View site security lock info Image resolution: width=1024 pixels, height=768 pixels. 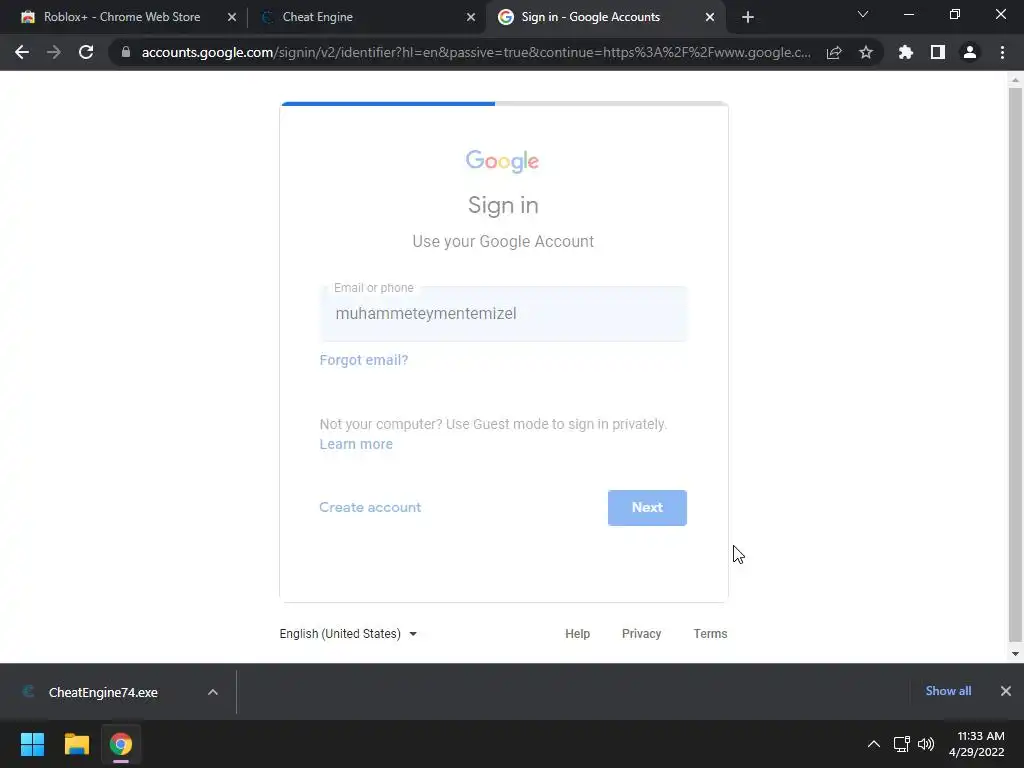[x=126, y=52]
